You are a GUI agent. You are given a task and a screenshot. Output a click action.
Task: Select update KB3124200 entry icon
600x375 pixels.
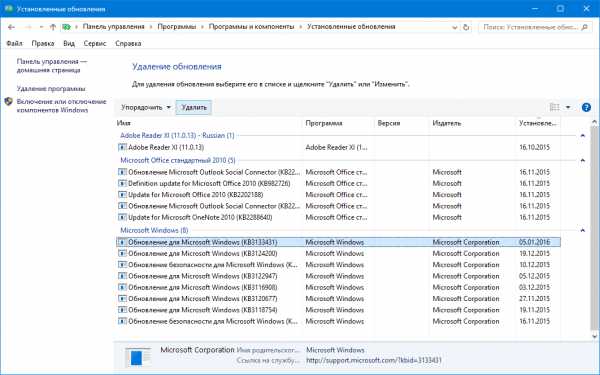point(122,253)
